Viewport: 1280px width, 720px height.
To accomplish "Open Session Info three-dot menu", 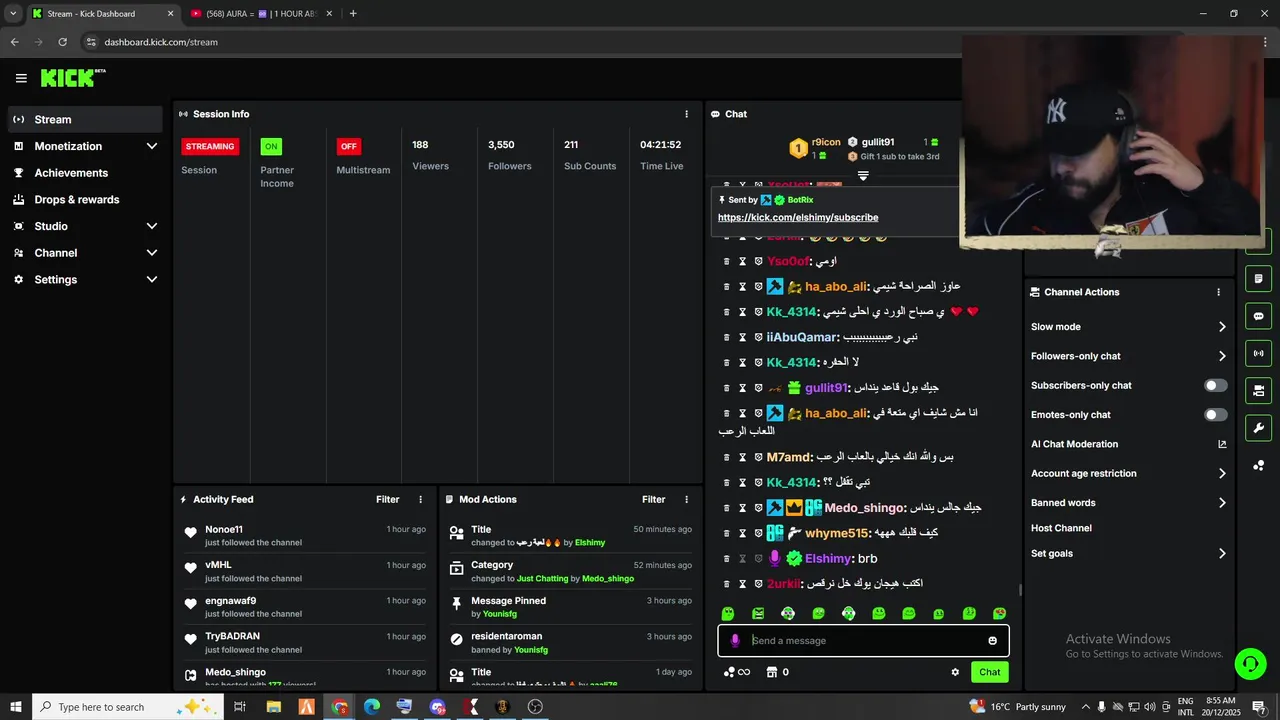I will pos(686,114).
